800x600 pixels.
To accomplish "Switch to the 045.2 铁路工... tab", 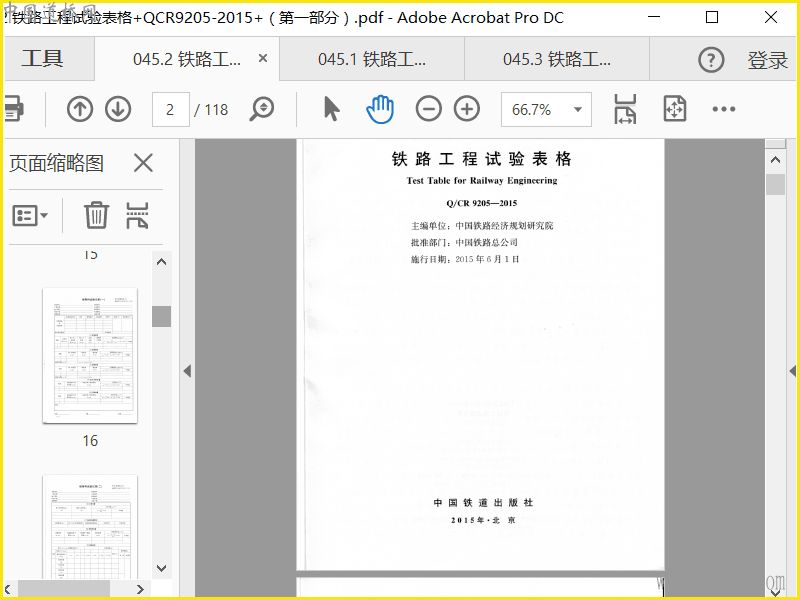I will click(x=187, y=59).
